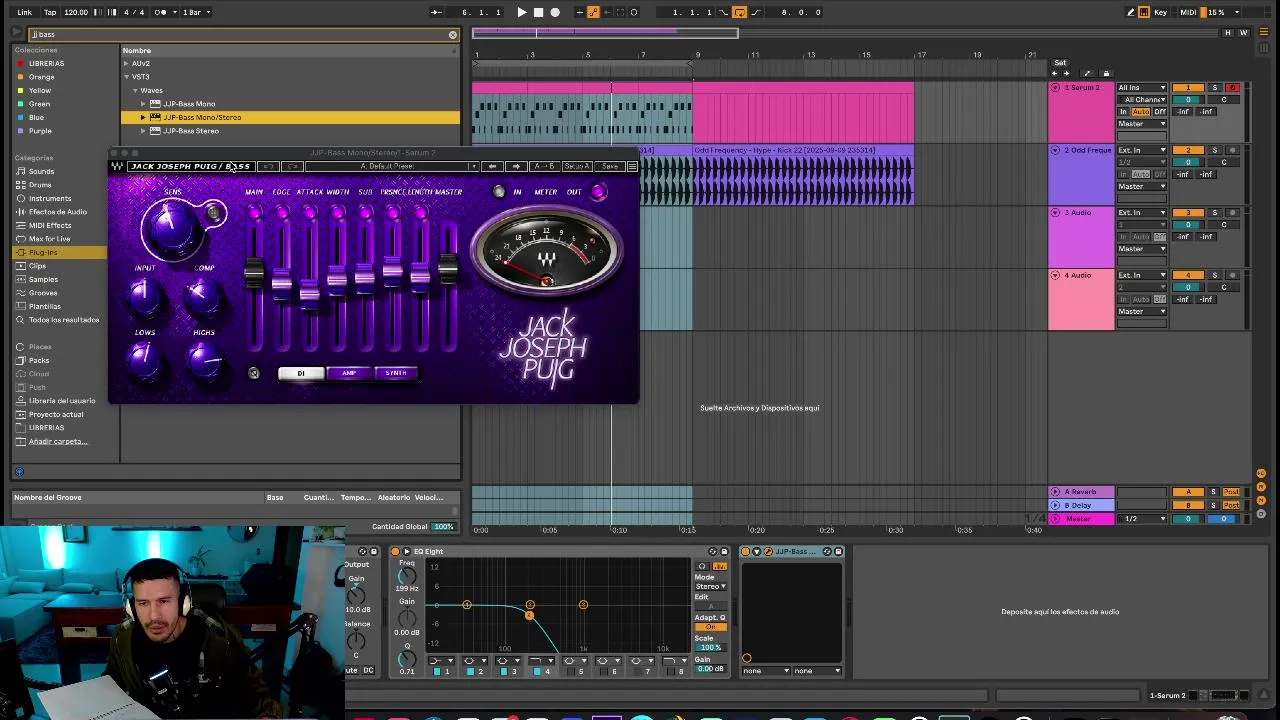Enable EQ Eight band 5 checkbox
Image resolution: width=1280 pixels, height=720 pixels.
(572, 671)
